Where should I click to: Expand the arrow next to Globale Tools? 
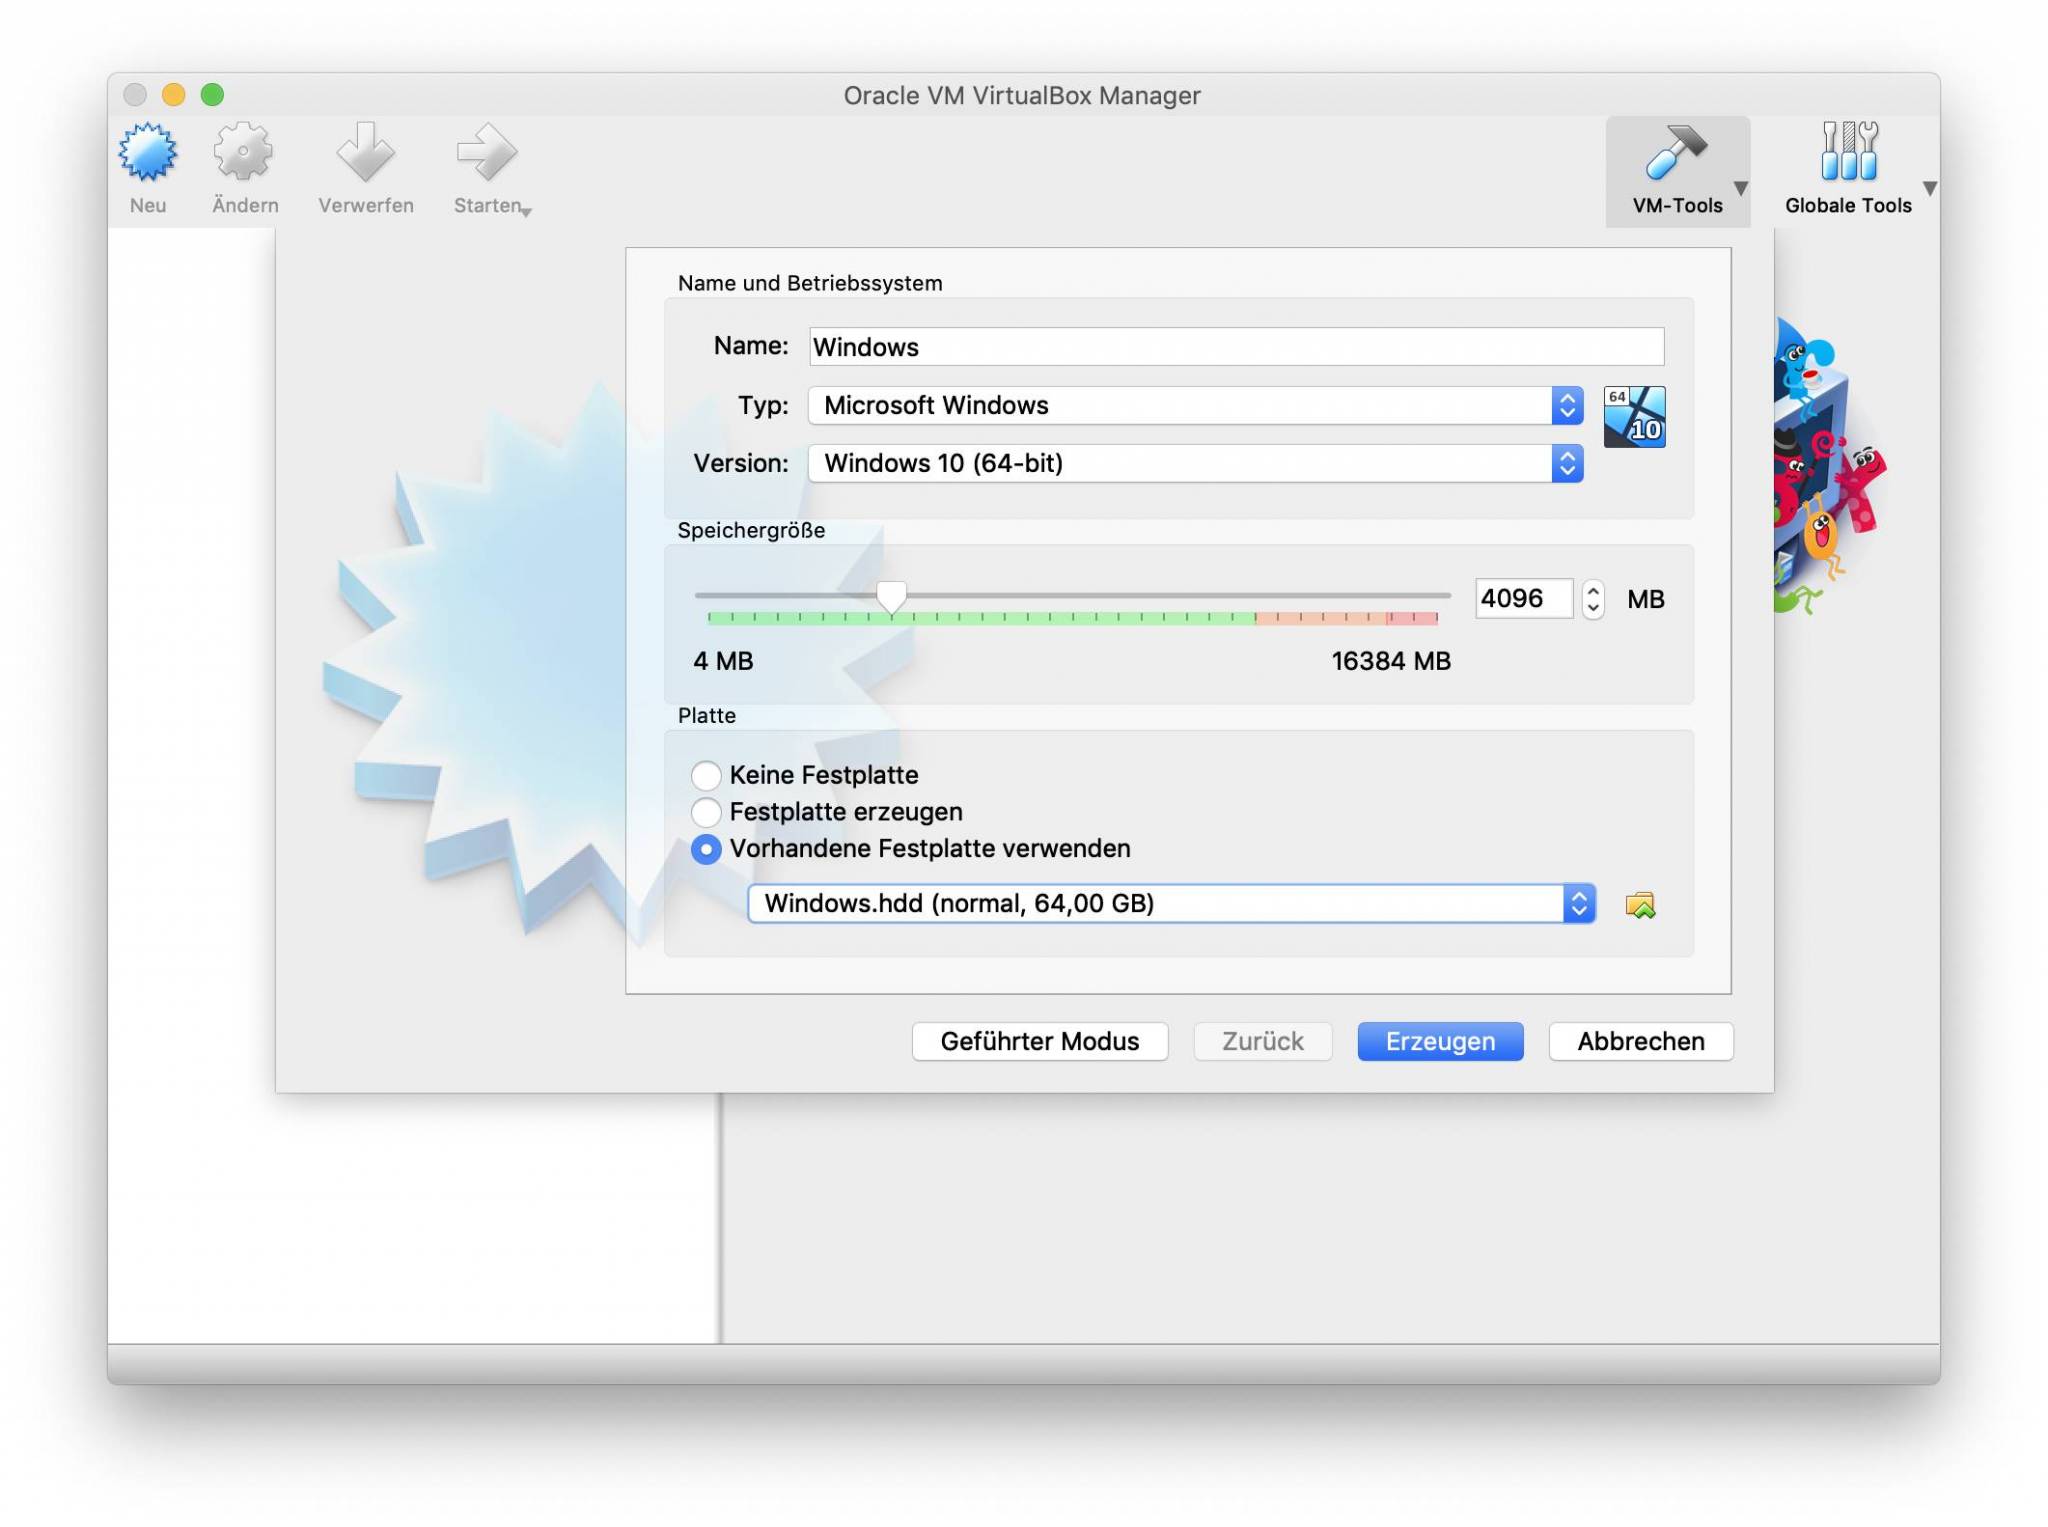(1930, 188)
